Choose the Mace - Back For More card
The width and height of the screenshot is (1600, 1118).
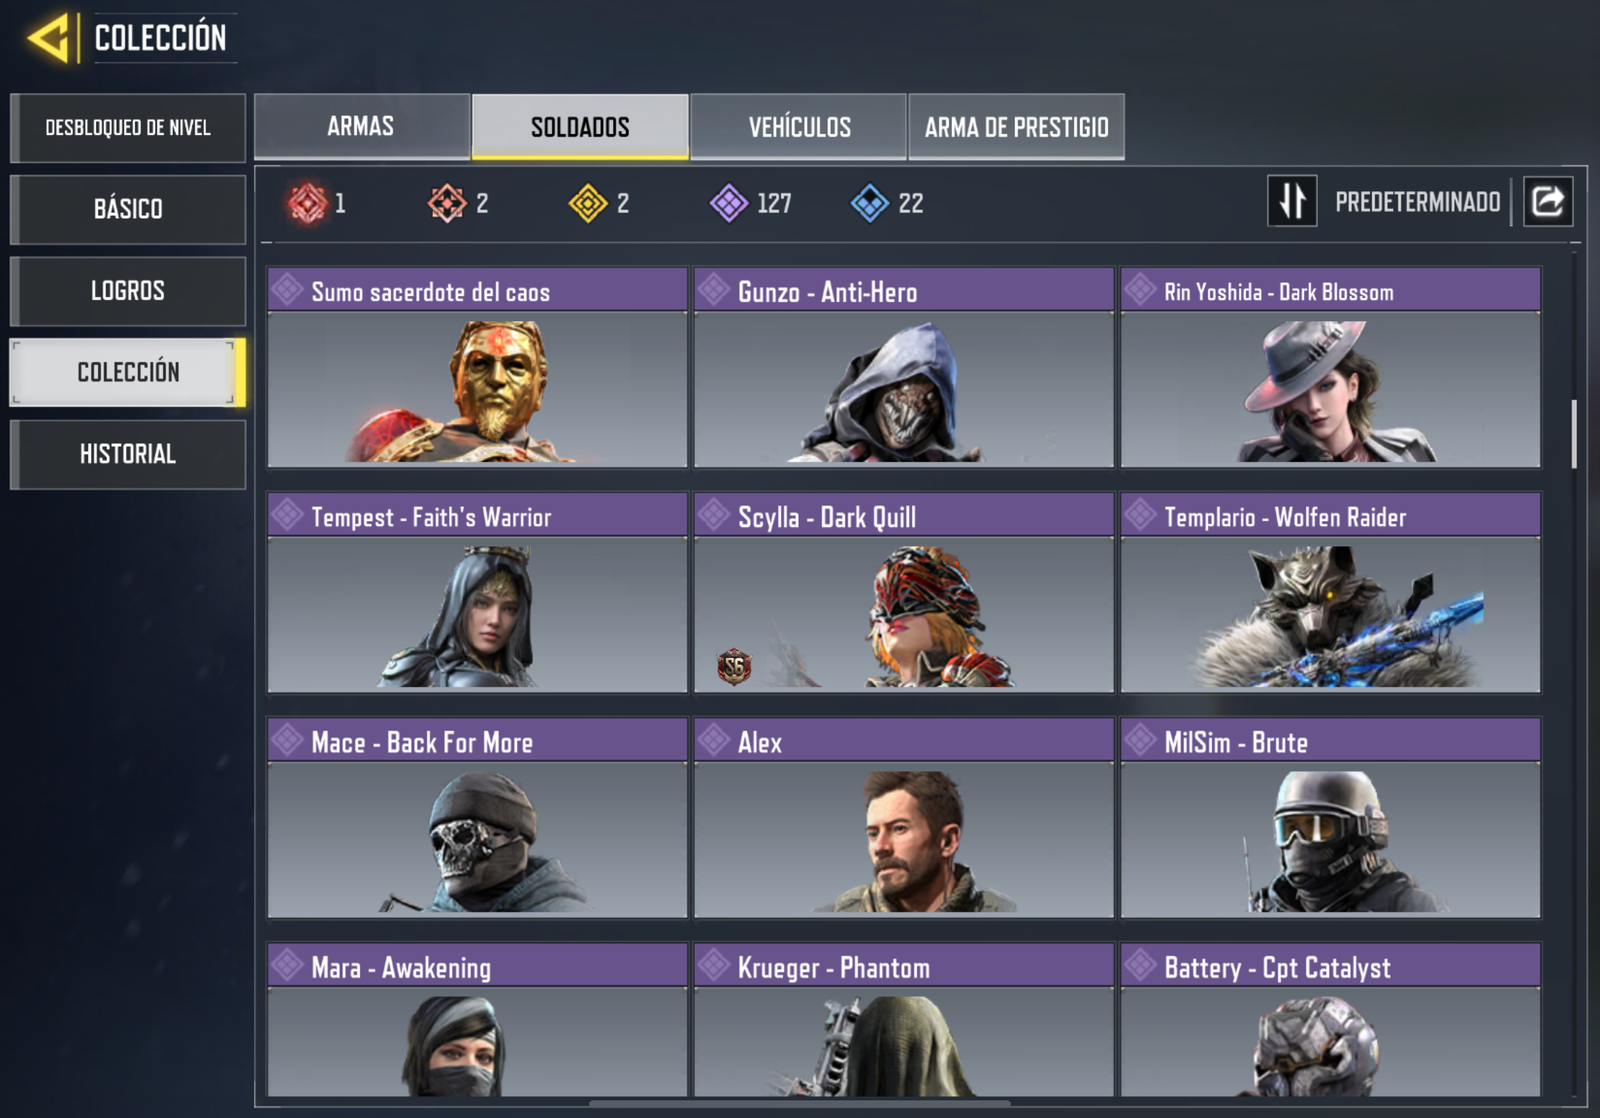(x=477, y=817)
